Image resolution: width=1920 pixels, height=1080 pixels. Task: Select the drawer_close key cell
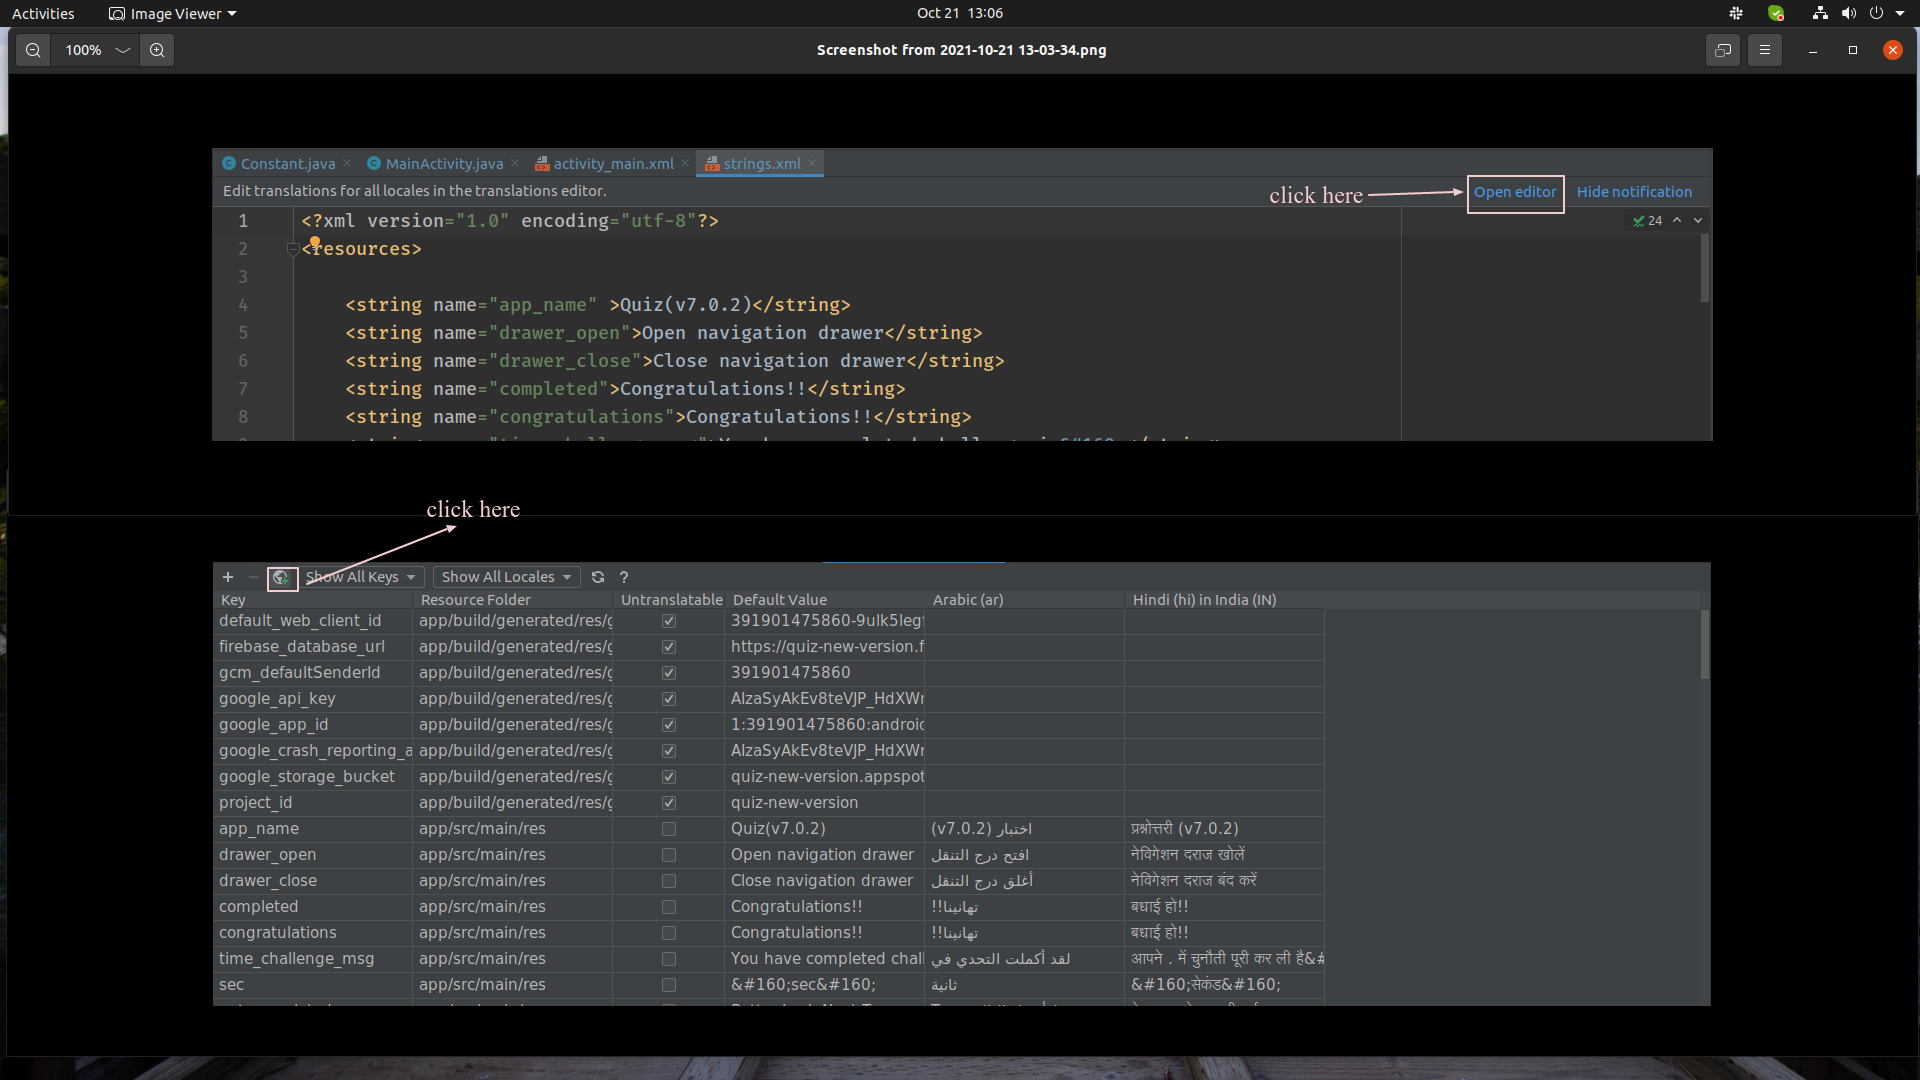click(313, 881)
